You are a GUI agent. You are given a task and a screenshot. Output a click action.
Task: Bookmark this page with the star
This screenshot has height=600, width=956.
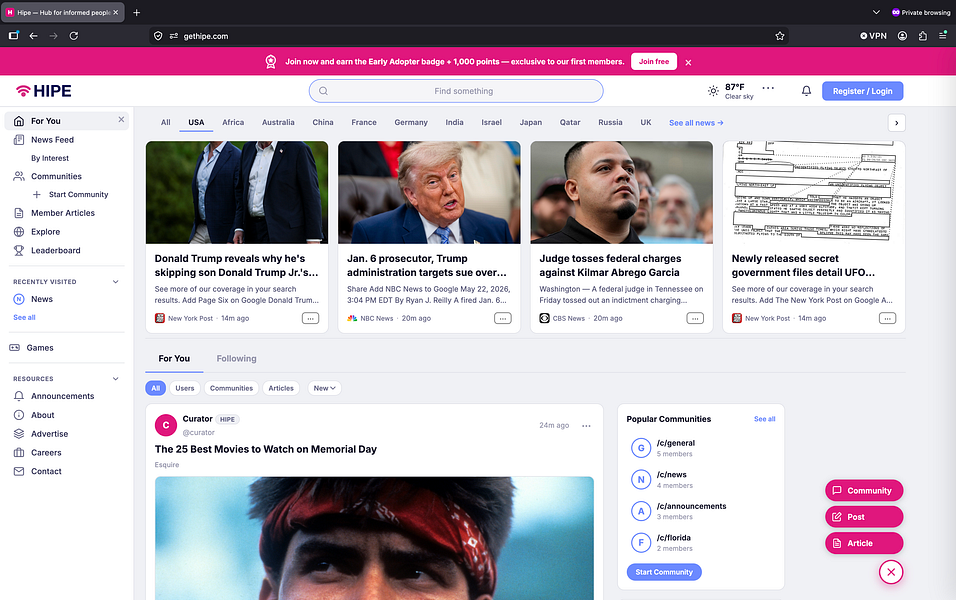coord(779,36)
